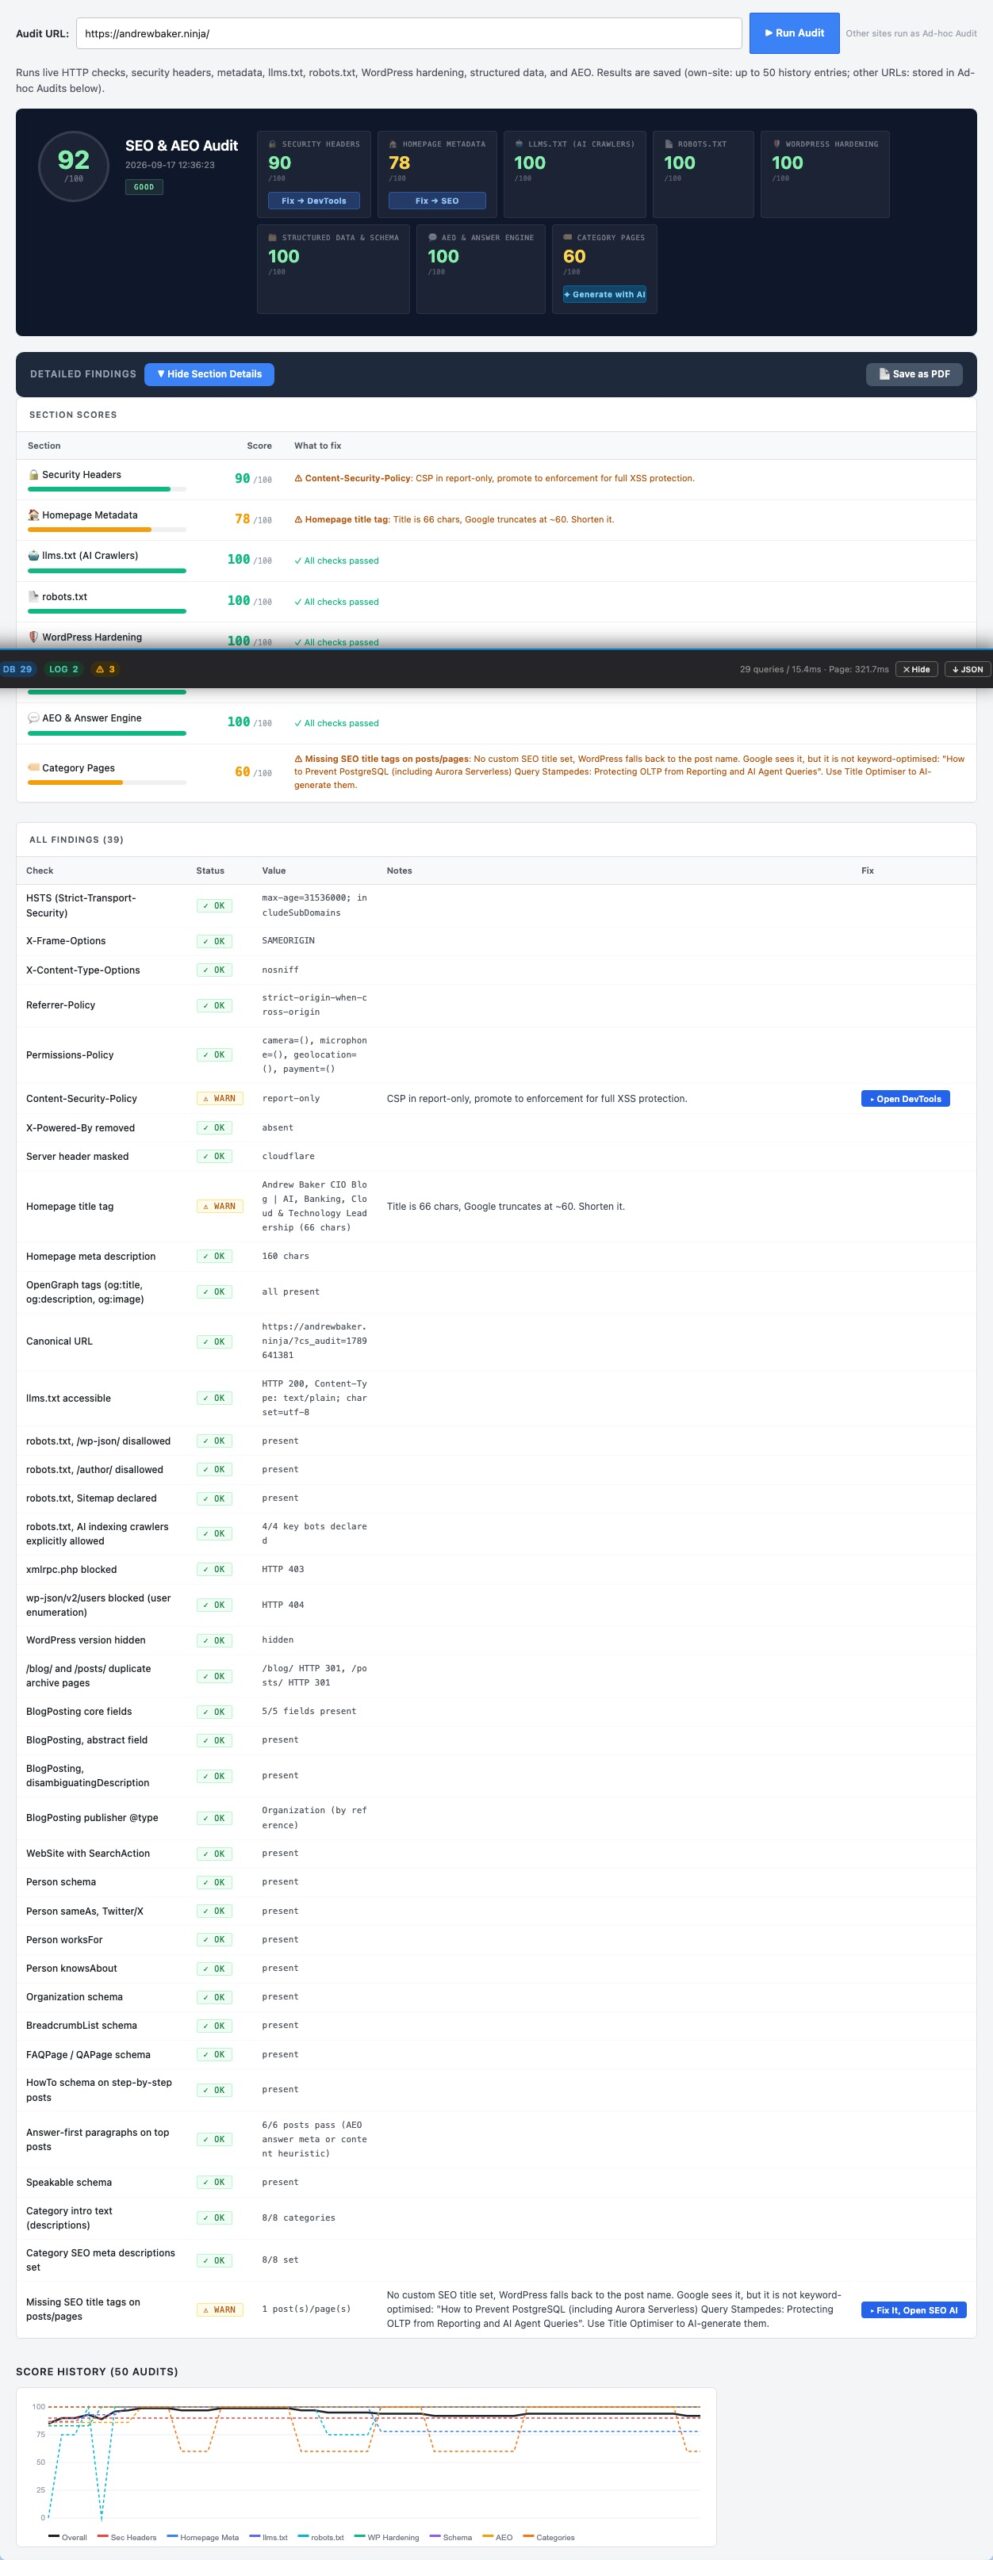
Task: Click Open DevTools in Content-Security-Policy row
Action: point(905,1098)
